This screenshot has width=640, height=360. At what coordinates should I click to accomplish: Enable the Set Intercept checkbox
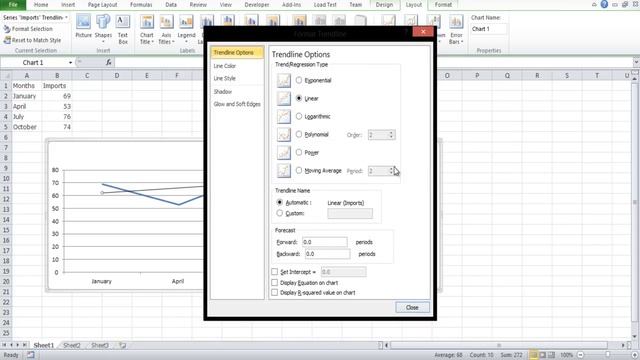click(x=275, y=272)
